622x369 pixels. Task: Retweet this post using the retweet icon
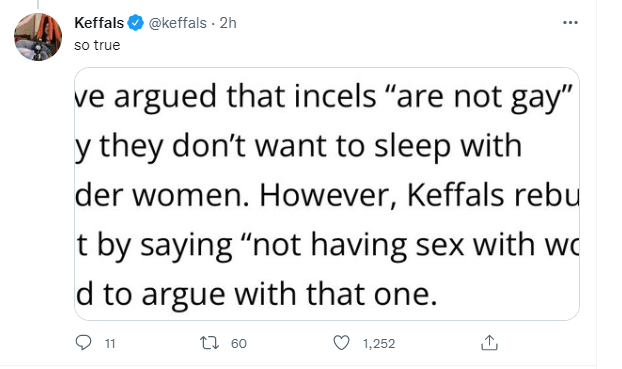tap(209, 343)
